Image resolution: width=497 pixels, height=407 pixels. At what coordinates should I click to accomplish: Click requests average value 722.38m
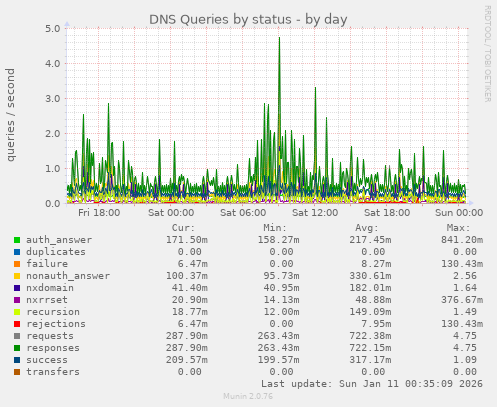point(370,336)
